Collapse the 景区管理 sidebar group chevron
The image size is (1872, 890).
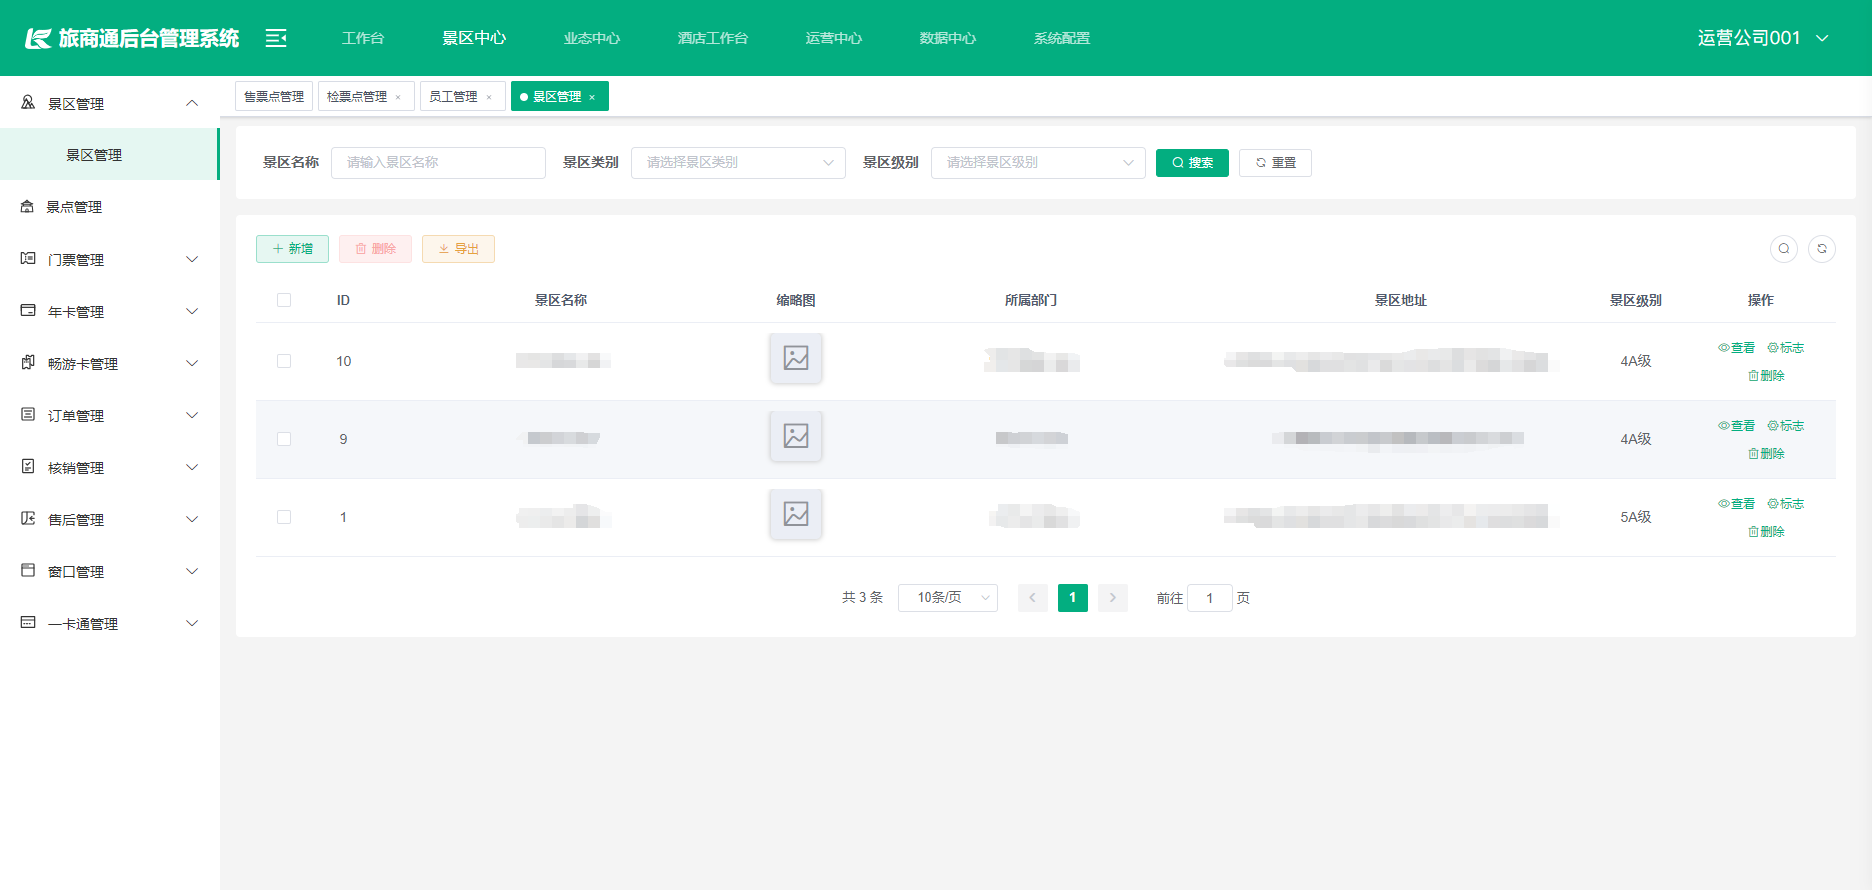tap(192, 103)
